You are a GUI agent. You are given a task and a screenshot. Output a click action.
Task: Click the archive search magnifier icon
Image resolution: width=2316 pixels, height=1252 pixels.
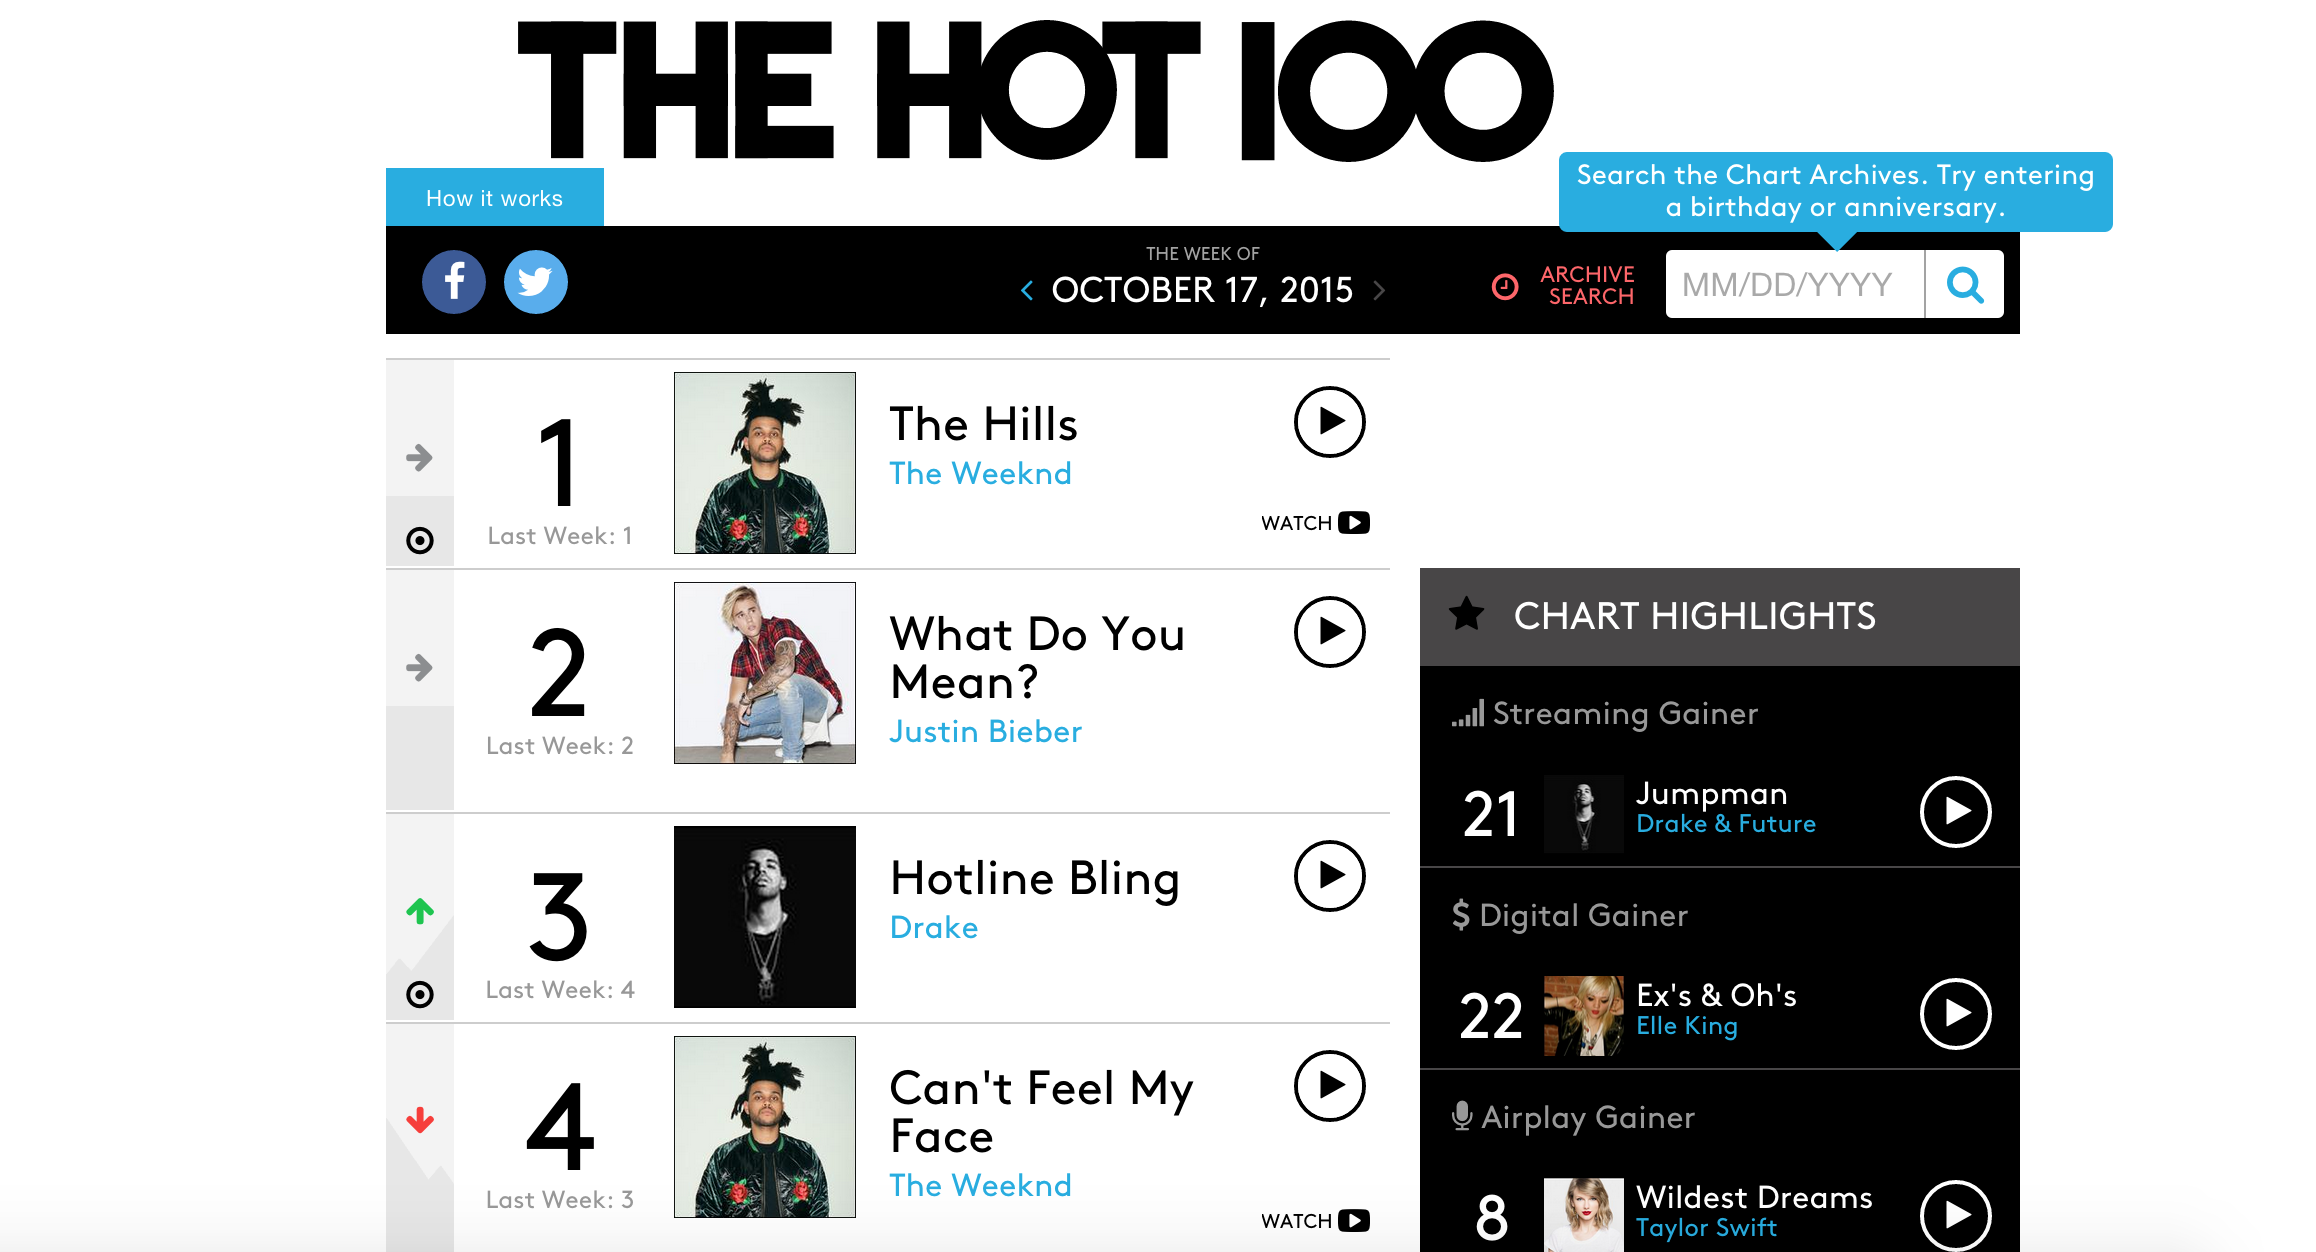1964,285
